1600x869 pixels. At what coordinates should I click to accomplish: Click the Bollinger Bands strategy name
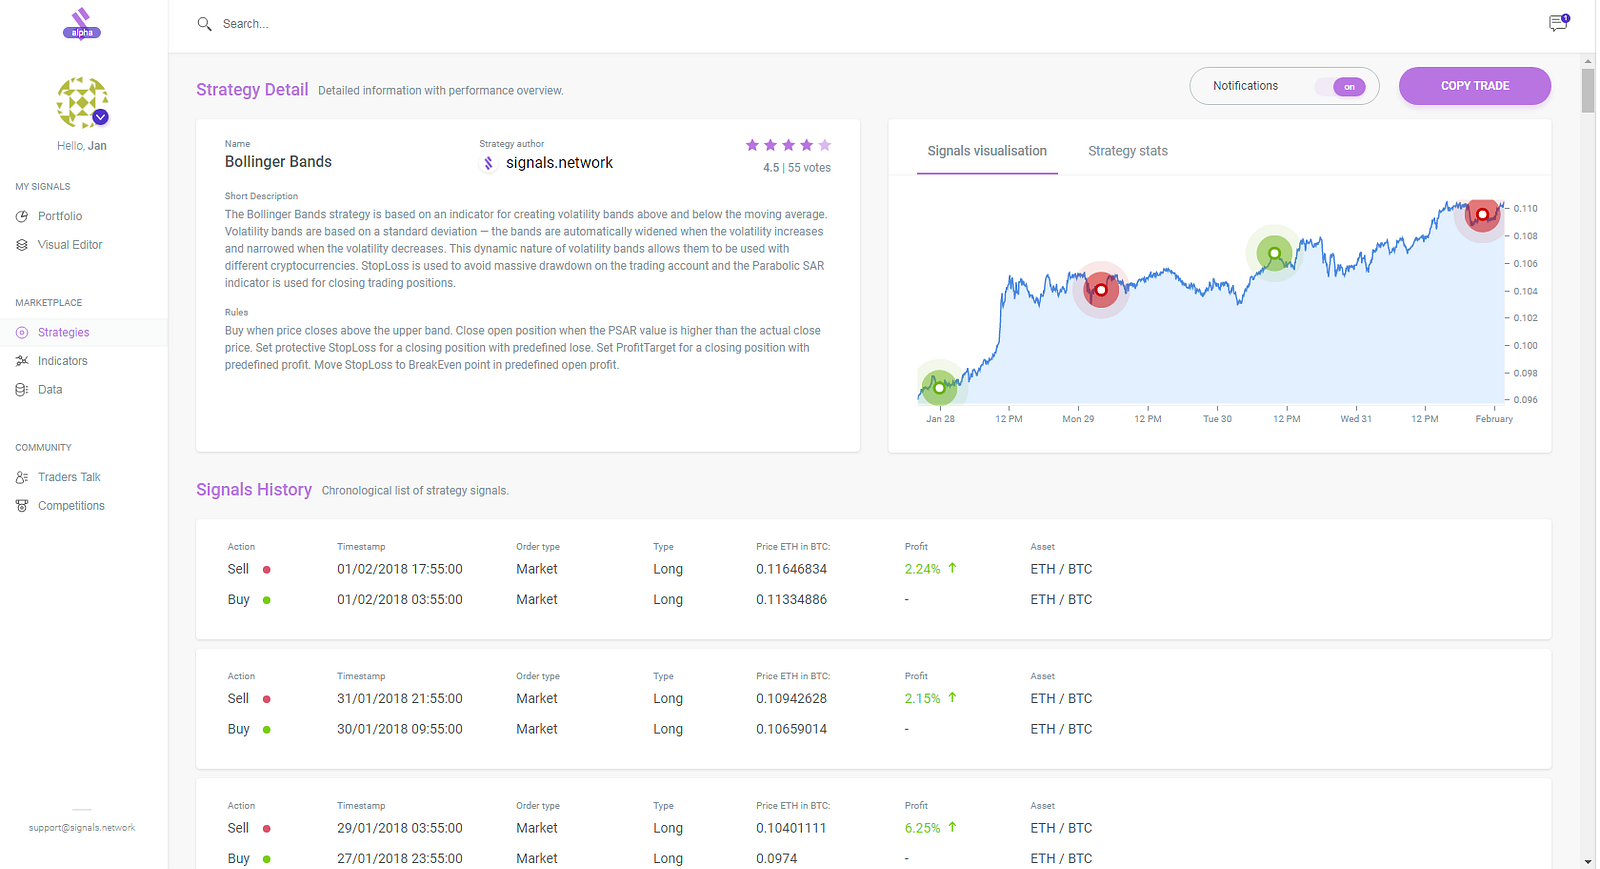(x=278, y=162)
